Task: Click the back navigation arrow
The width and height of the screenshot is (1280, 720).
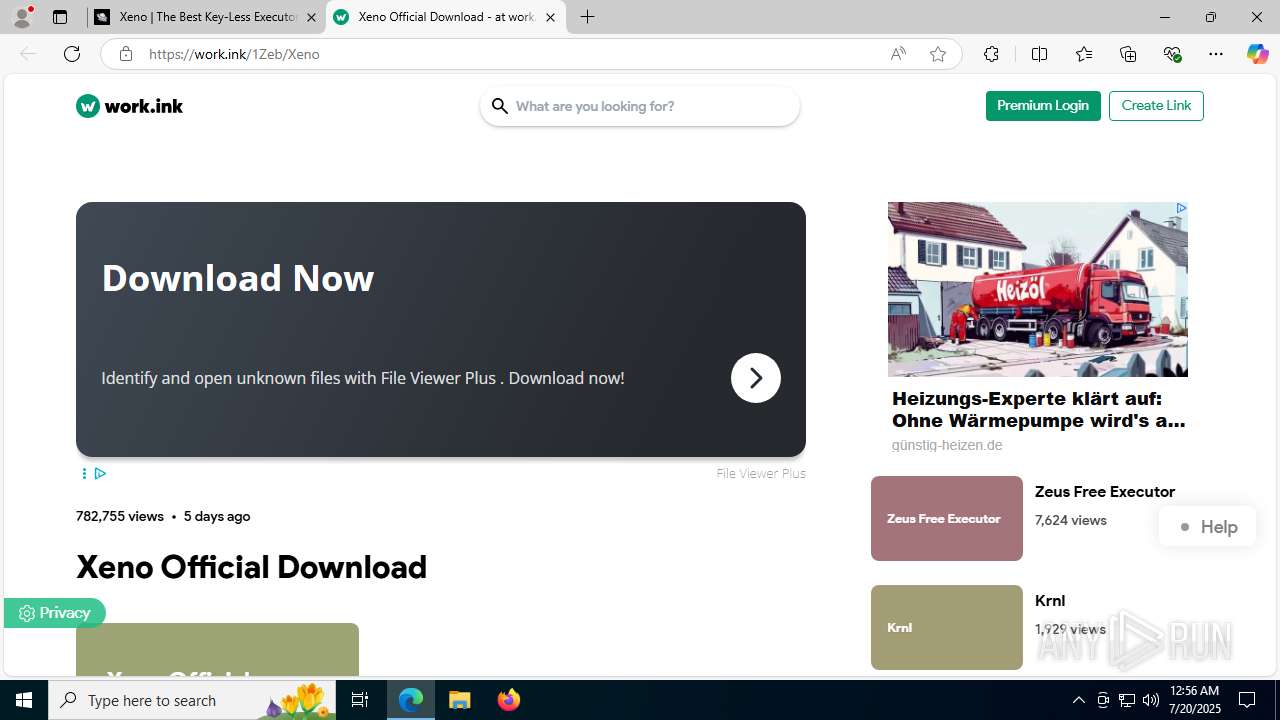Action: [28, 54]
